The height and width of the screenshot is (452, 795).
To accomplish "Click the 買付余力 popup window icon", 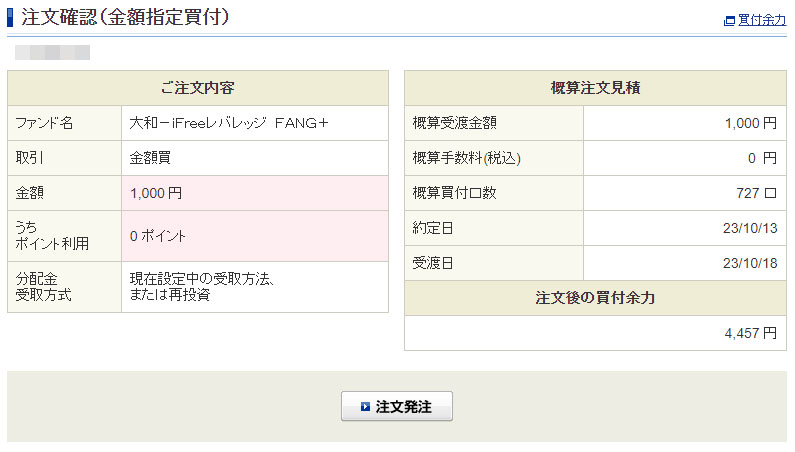I will [x=729, y=20].
